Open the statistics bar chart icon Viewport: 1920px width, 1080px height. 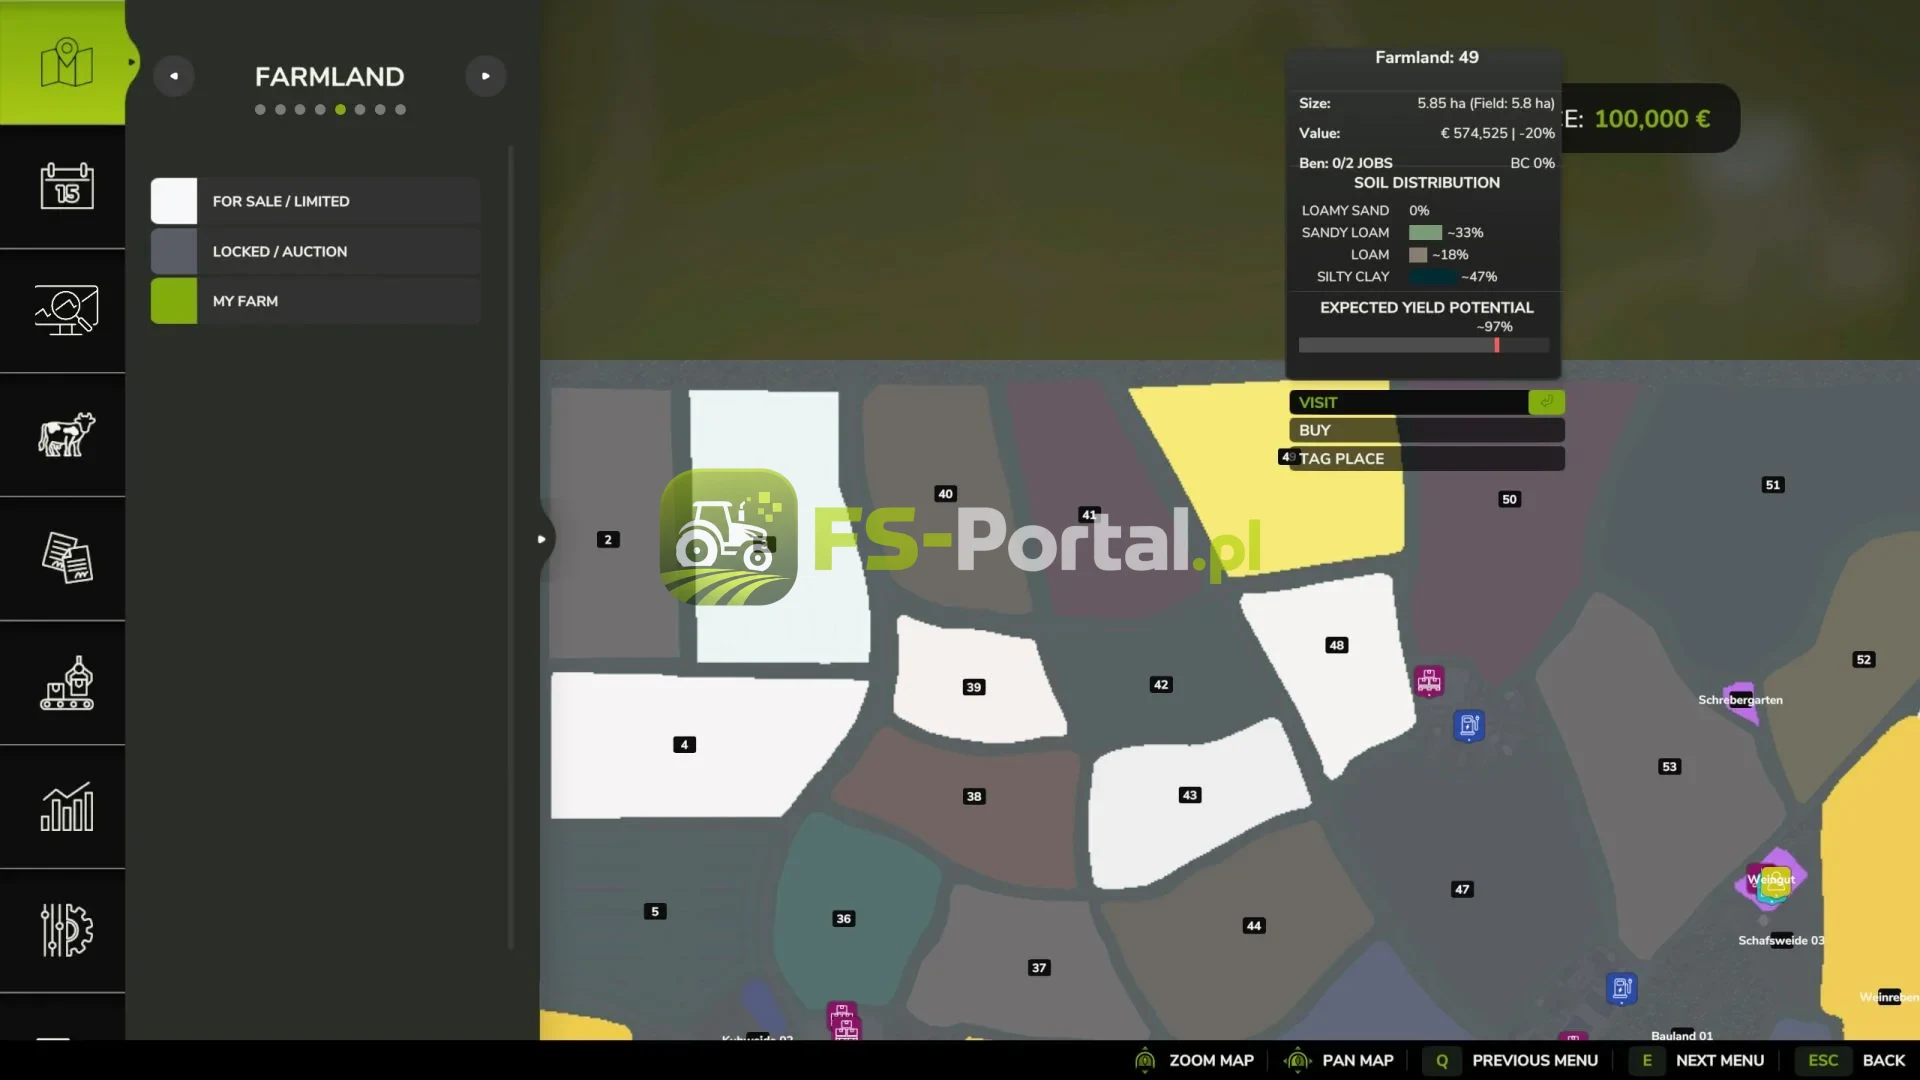point(67,807)
